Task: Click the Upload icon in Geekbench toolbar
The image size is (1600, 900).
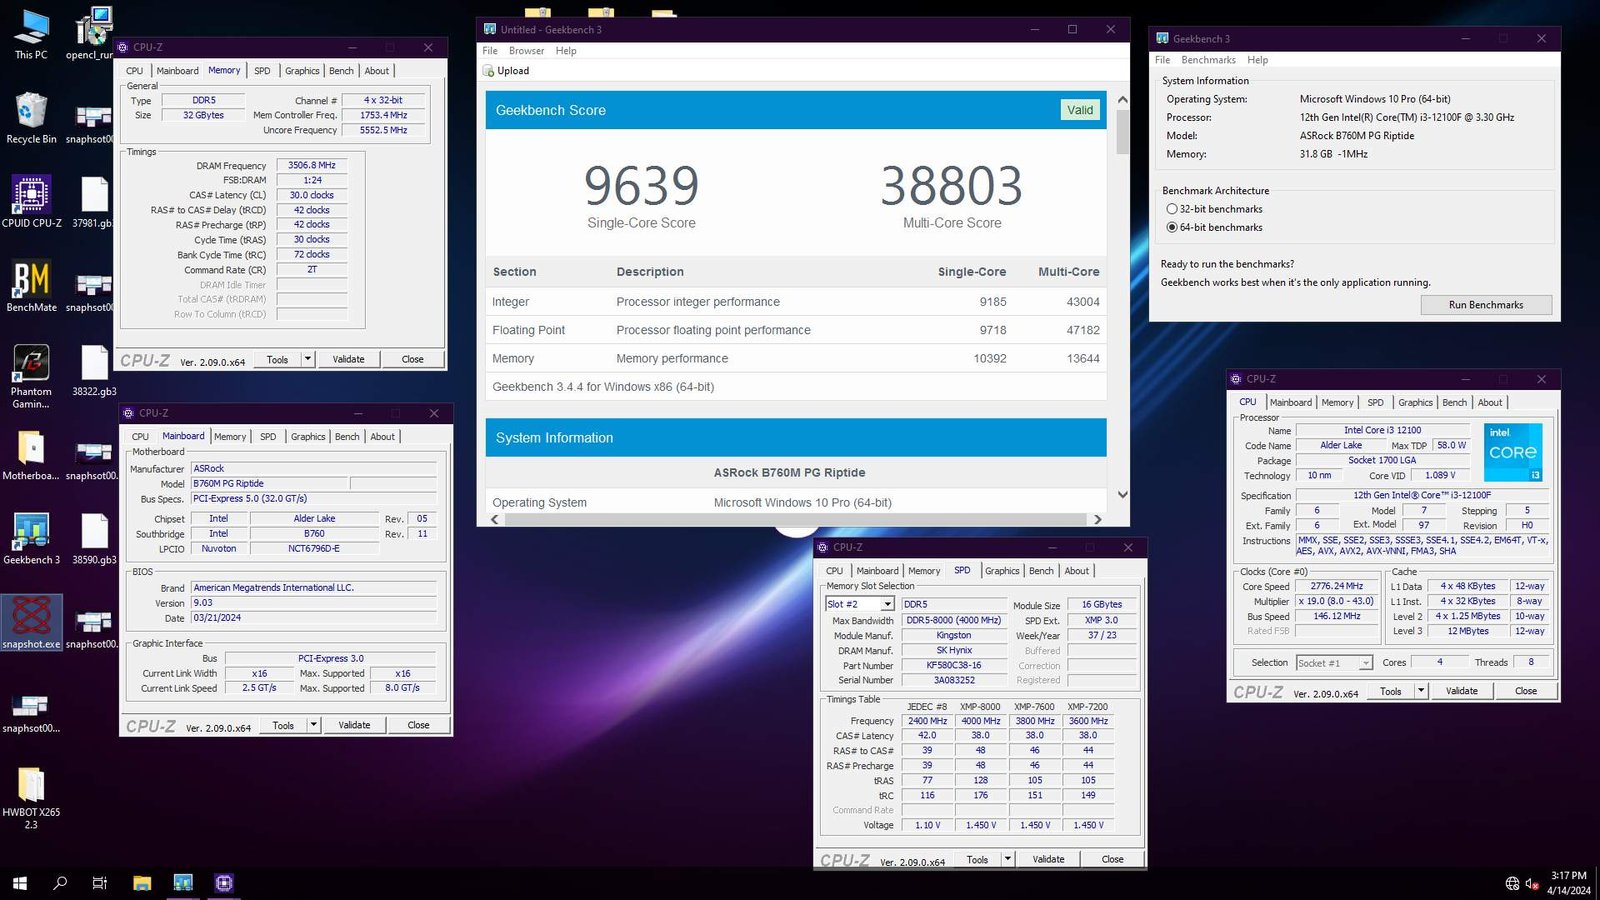Action: [x=489, y=71]
